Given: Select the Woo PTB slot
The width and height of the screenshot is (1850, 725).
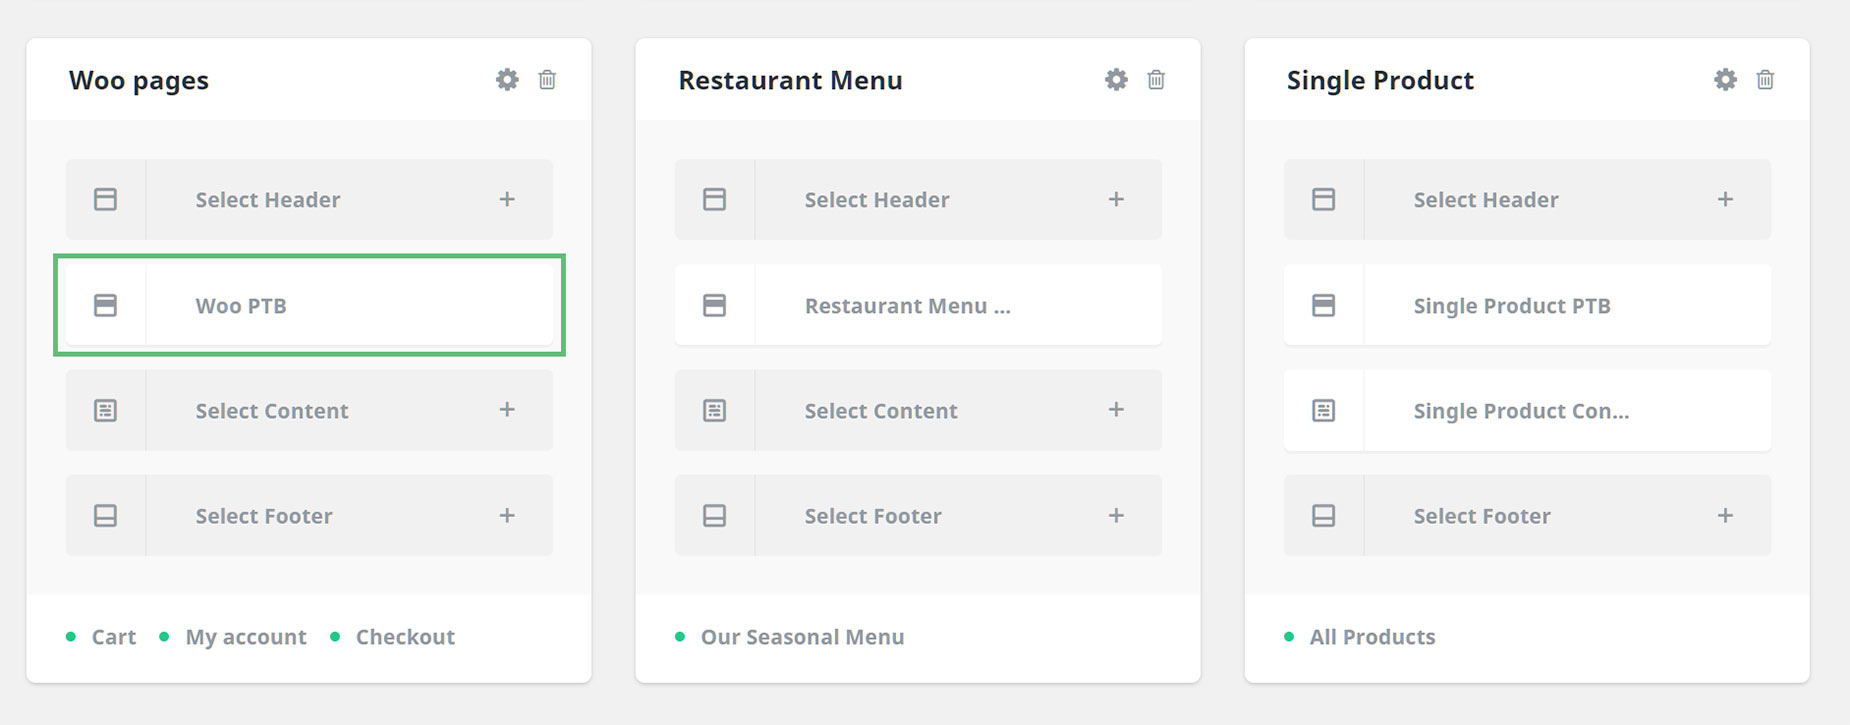Looking at the screenshot, I should (309, 305).
